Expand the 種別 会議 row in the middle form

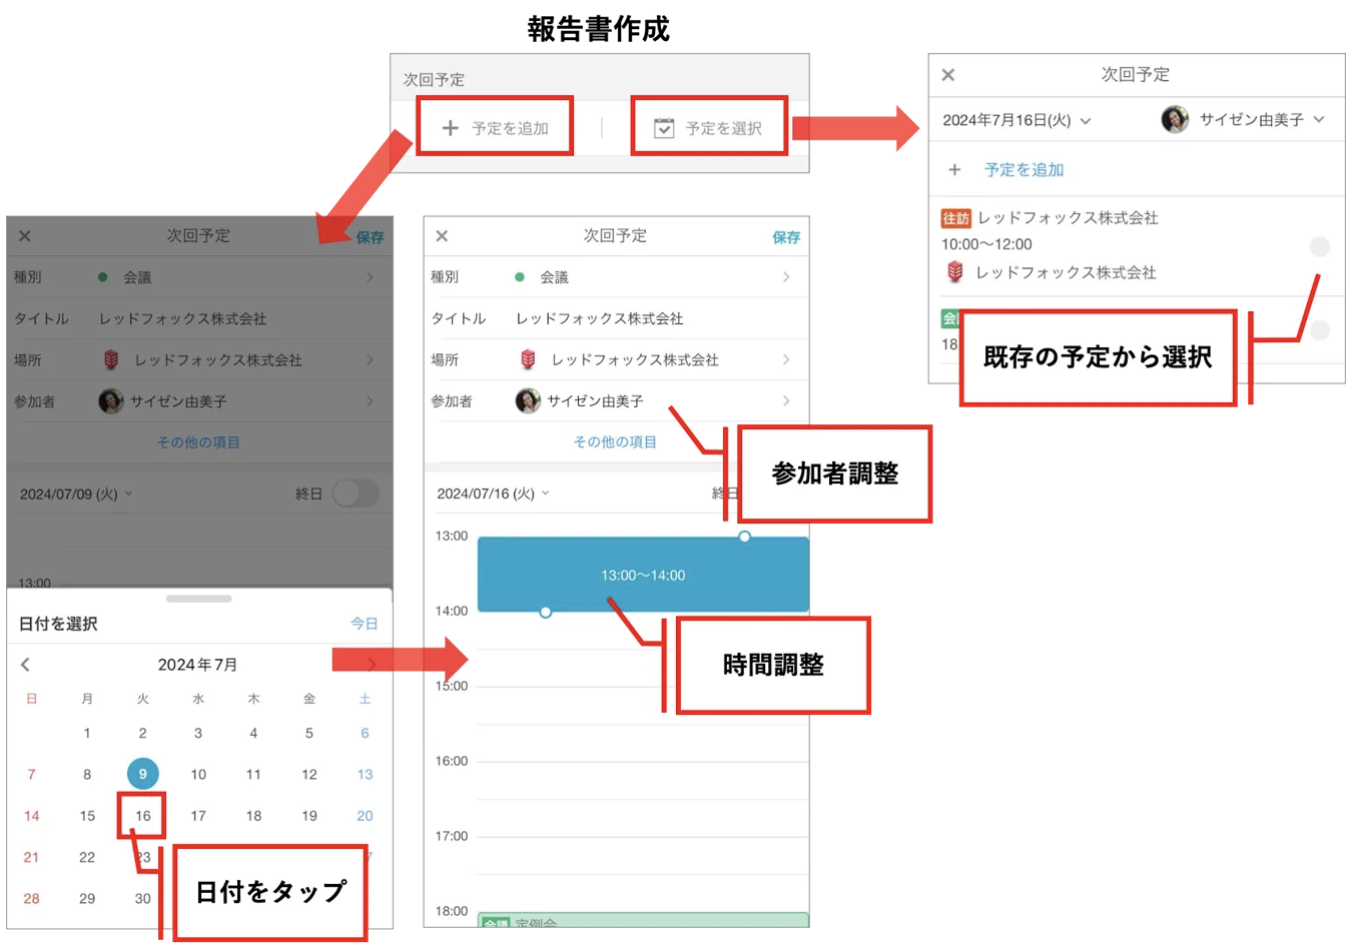tap(616, 277)
